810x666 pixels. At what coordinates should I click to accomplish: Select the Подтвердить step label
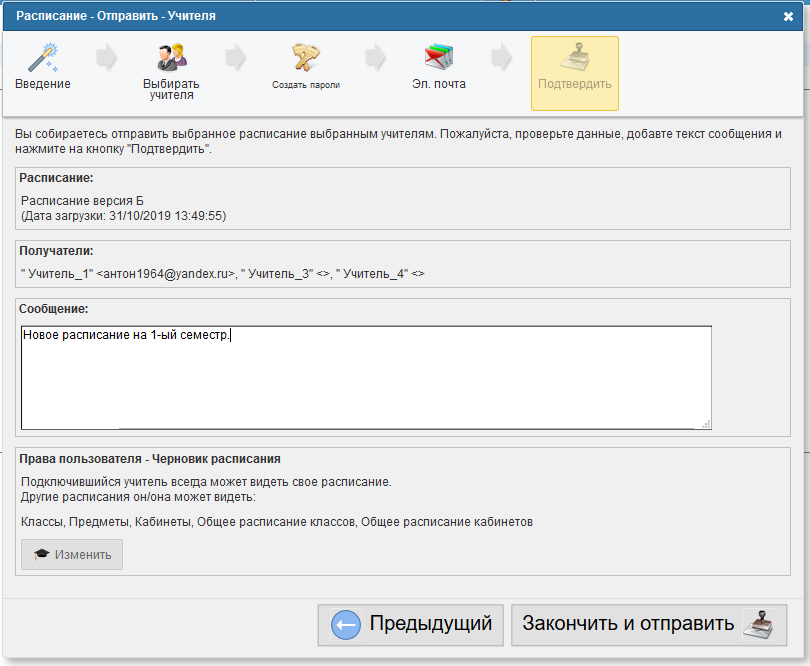tap(574, 84)
